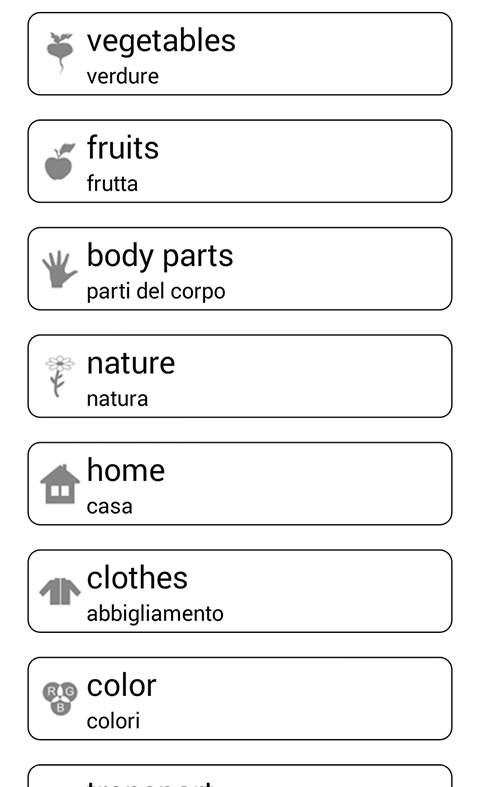Screen dimensions: 480x787
Task: Click the 'abbigliamento' subtitle text
Action: [x=155, y=614]
